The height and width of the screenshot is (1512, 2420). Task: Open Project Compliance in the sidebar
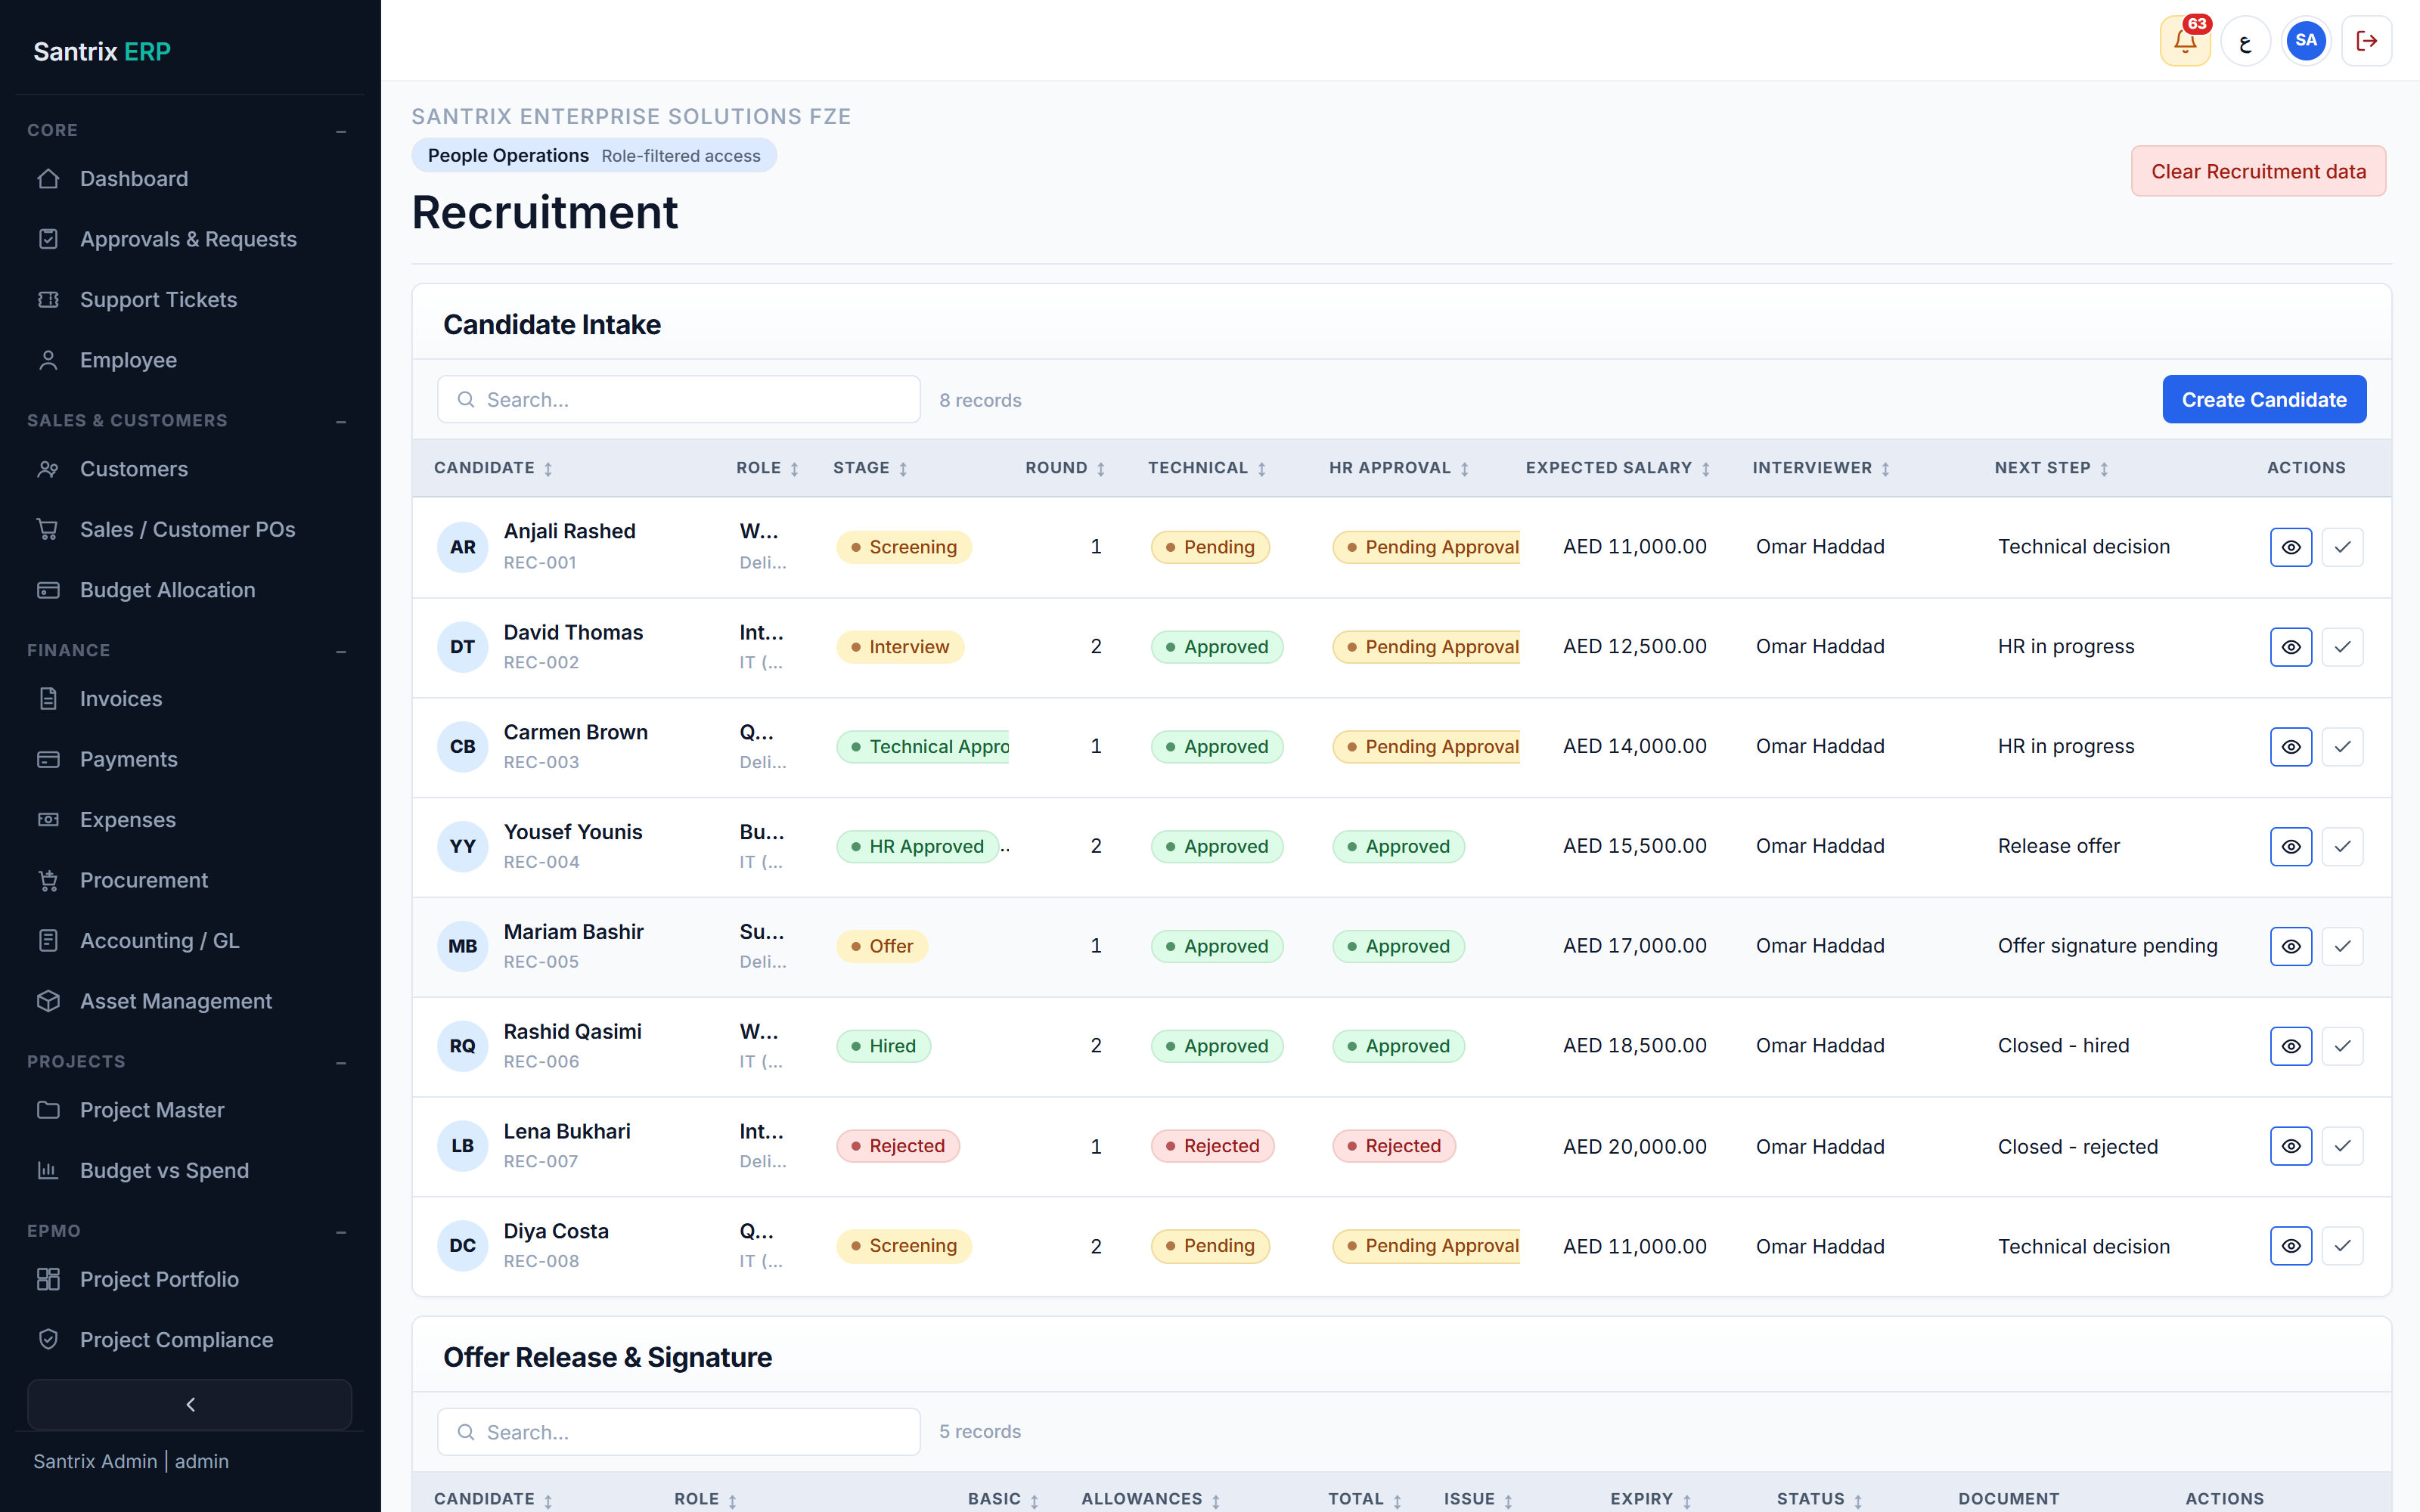tap(190, 1340)
